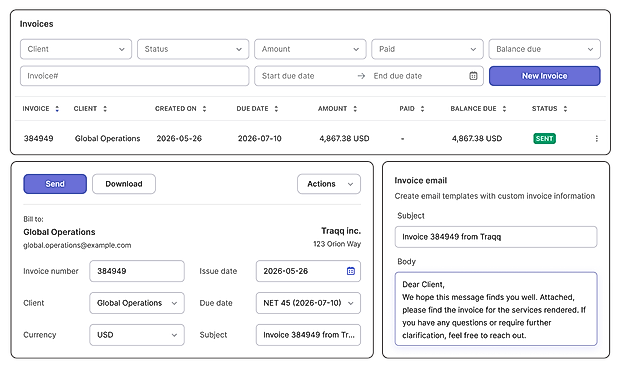Click the SENT status badge
The image size is (623, 368).
pyautogui.click(x=544, y=139)
